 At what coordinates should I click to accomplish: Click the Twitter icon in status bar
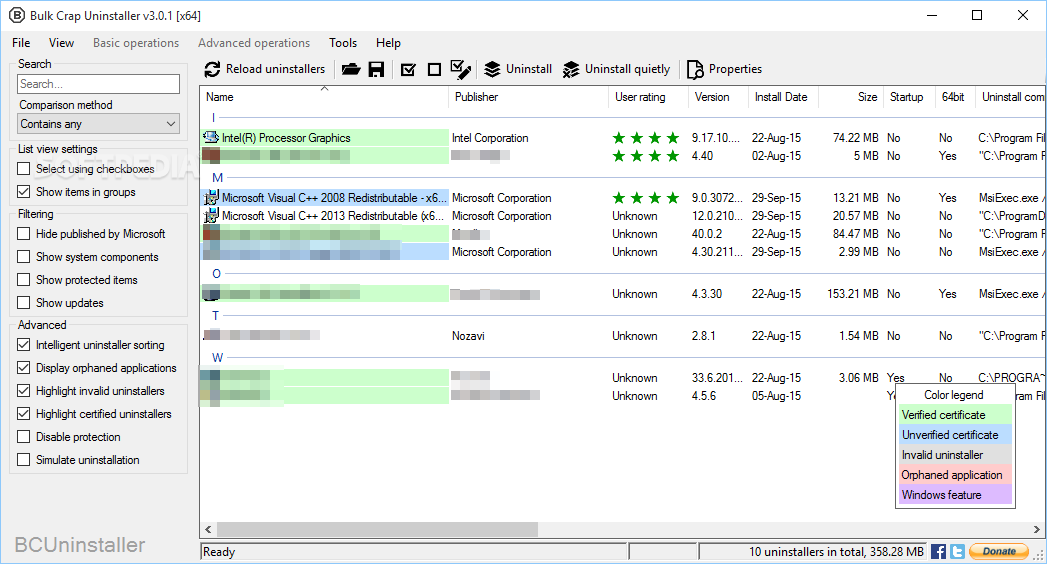pos(957,551)
